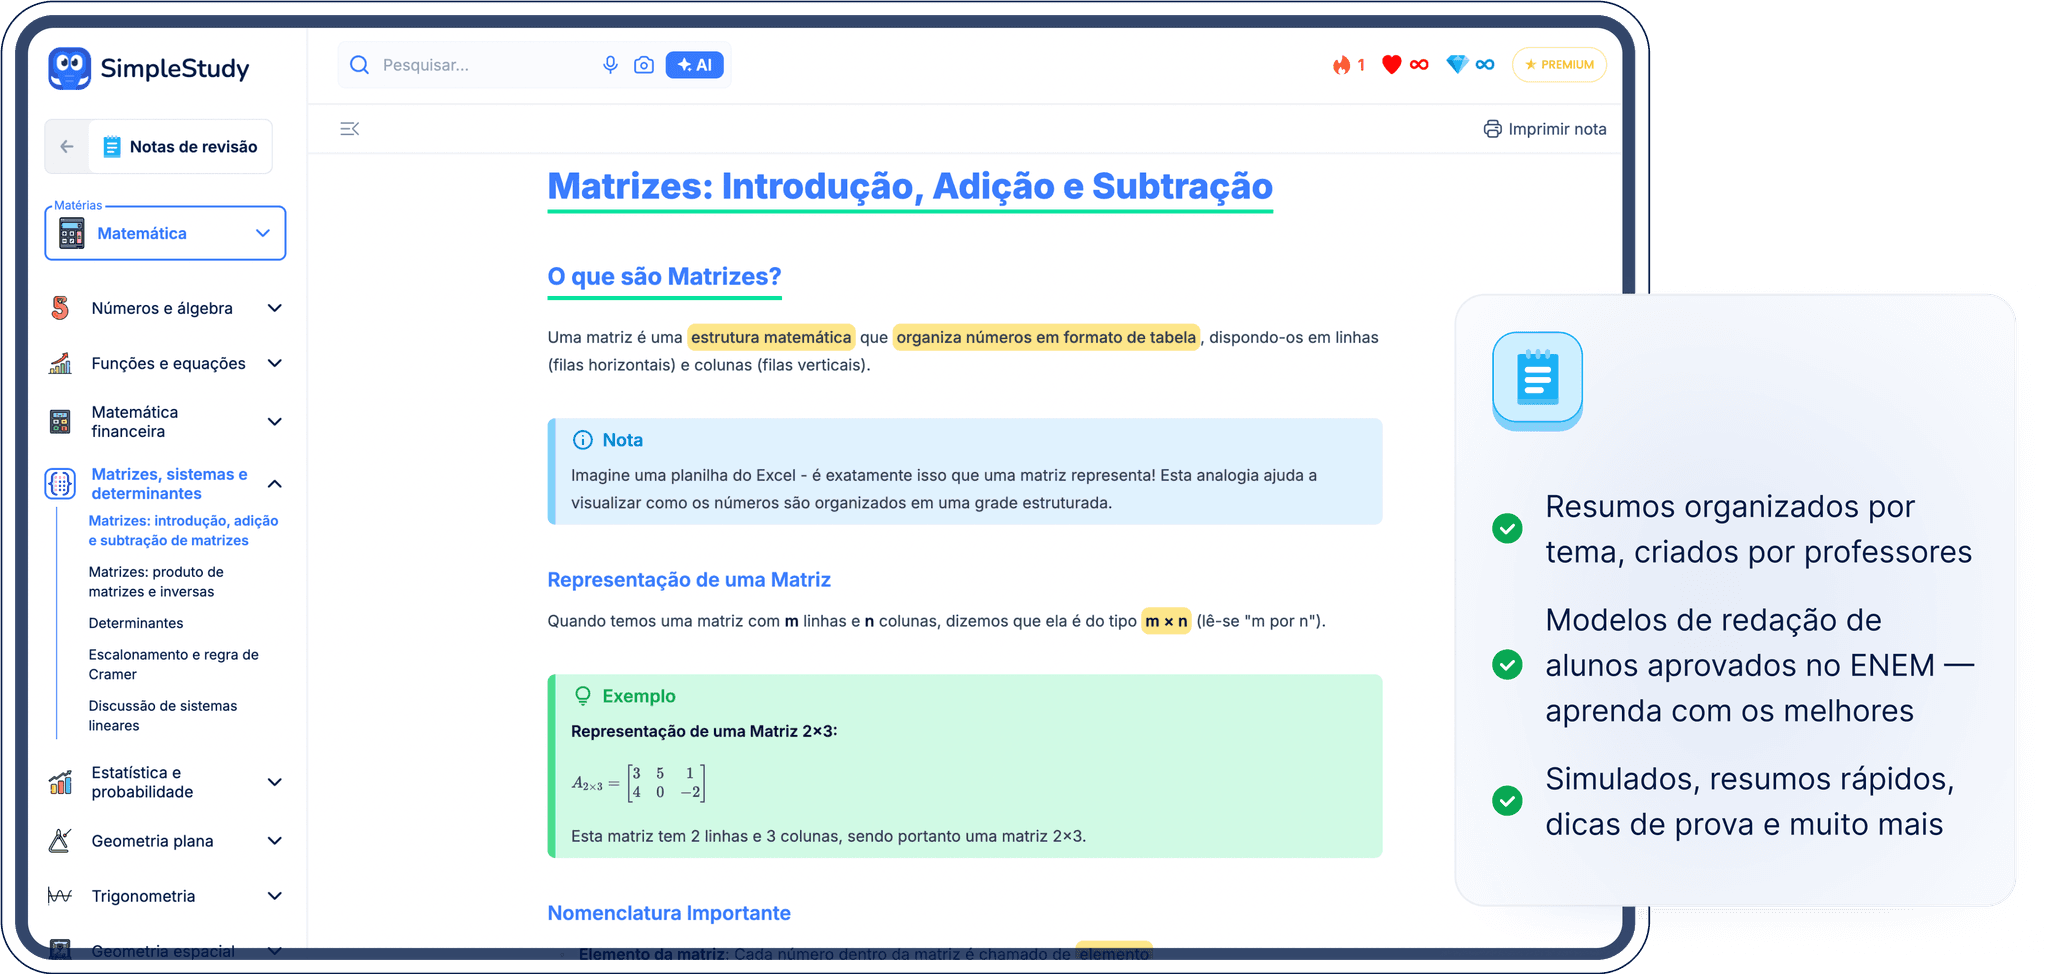
Task: Collapse Matrizes, sistemas e determinantes section
Action: point(275,484)
